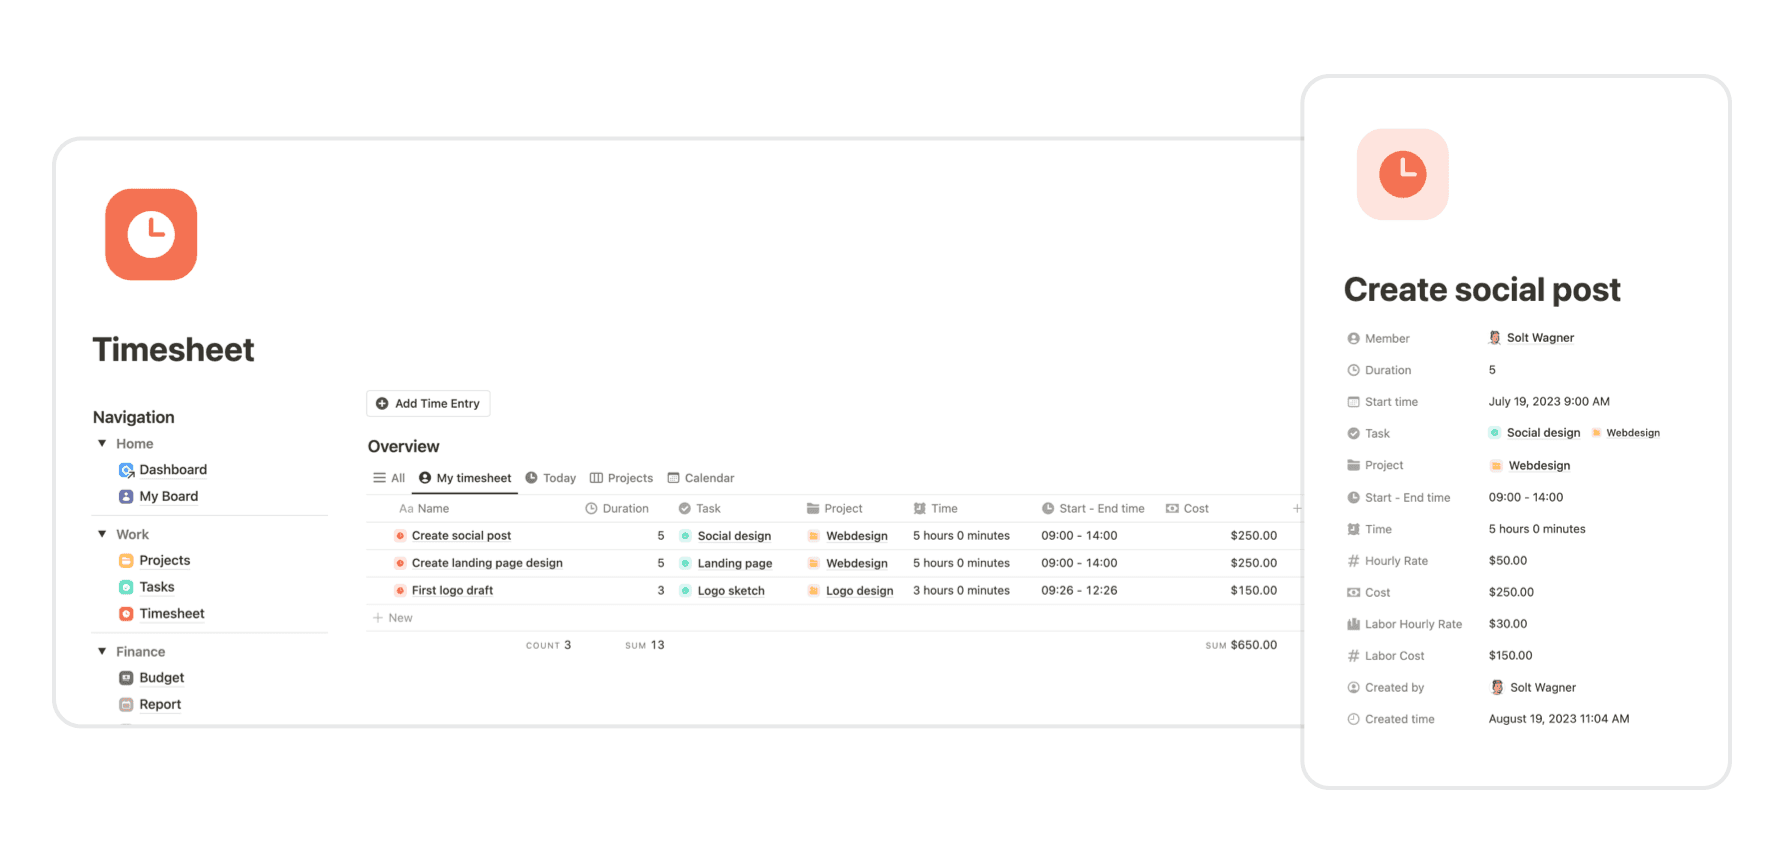Click the Name column header
This screenshot has height=862, width=1780.
pyautogui.click(x=424, y=509)
